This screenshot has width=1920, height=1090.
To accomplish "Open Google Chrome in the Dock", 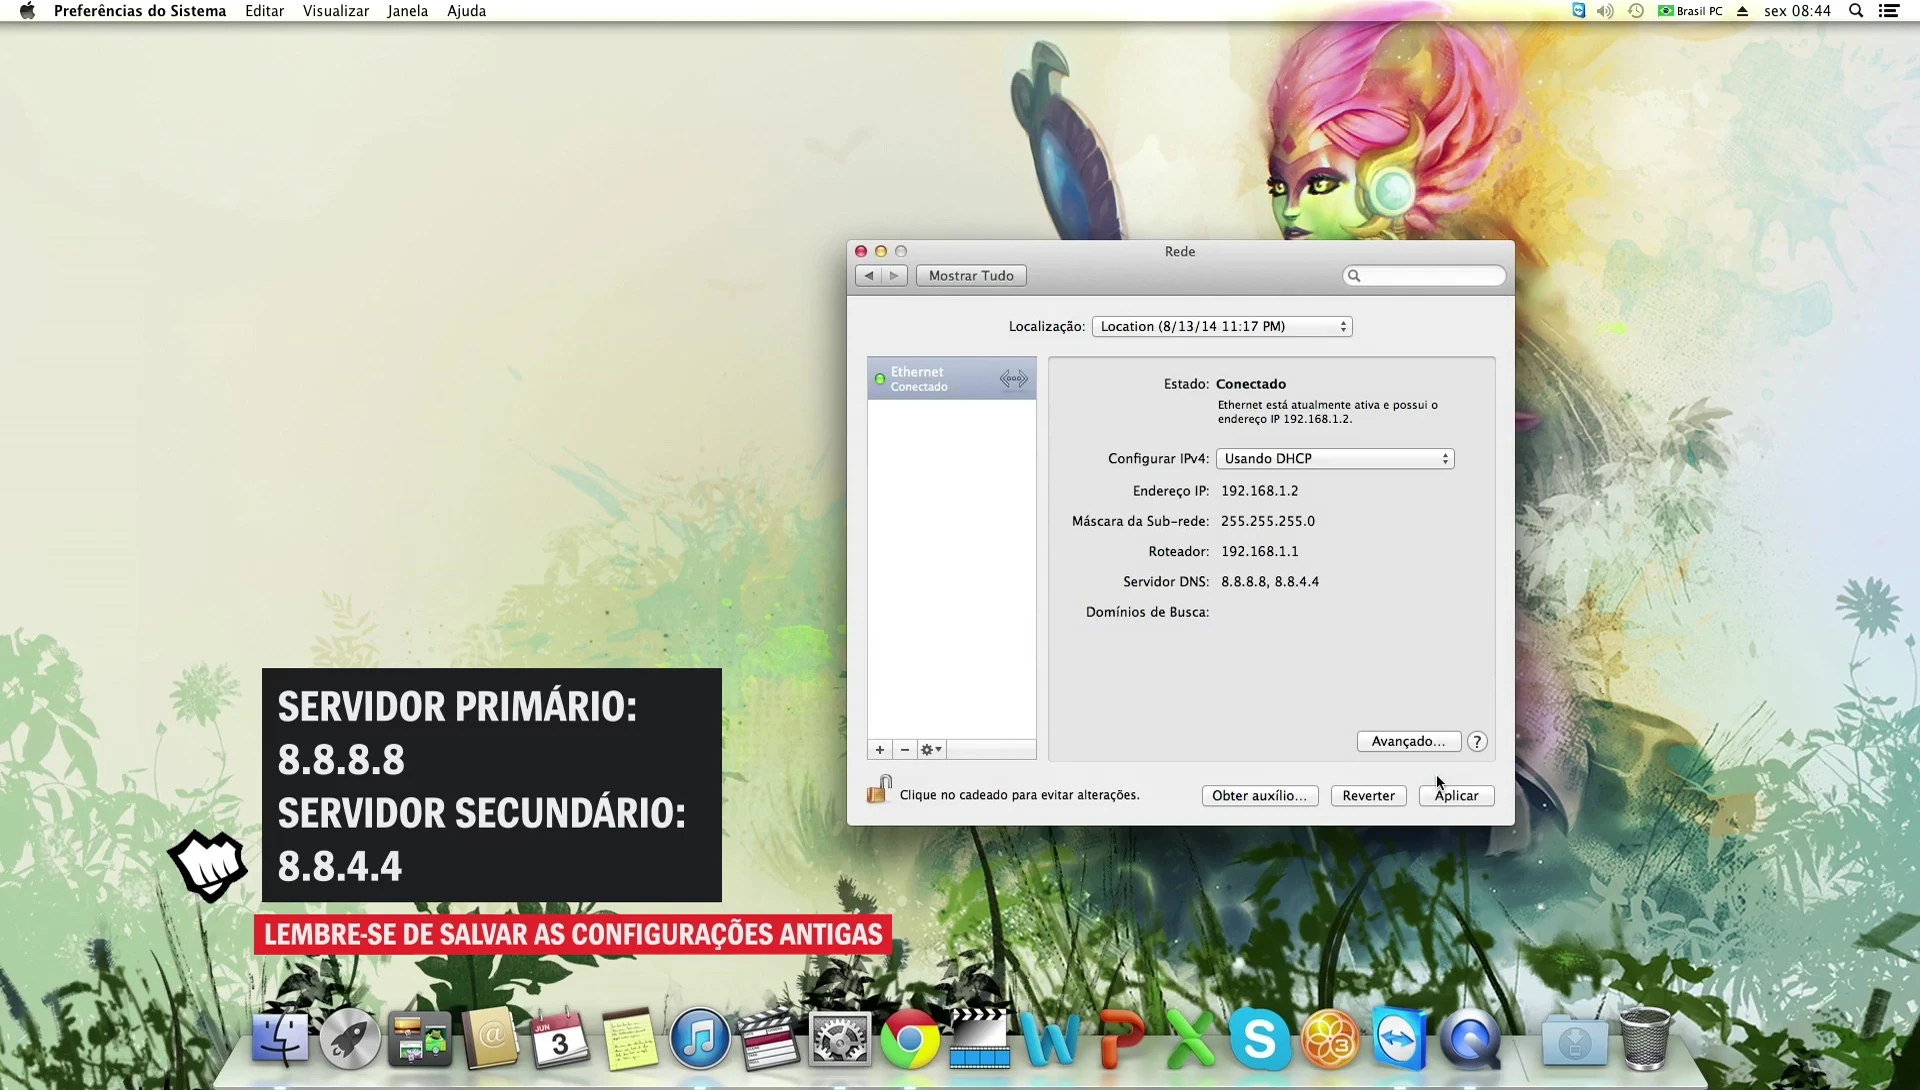I will click(909, 1040).
